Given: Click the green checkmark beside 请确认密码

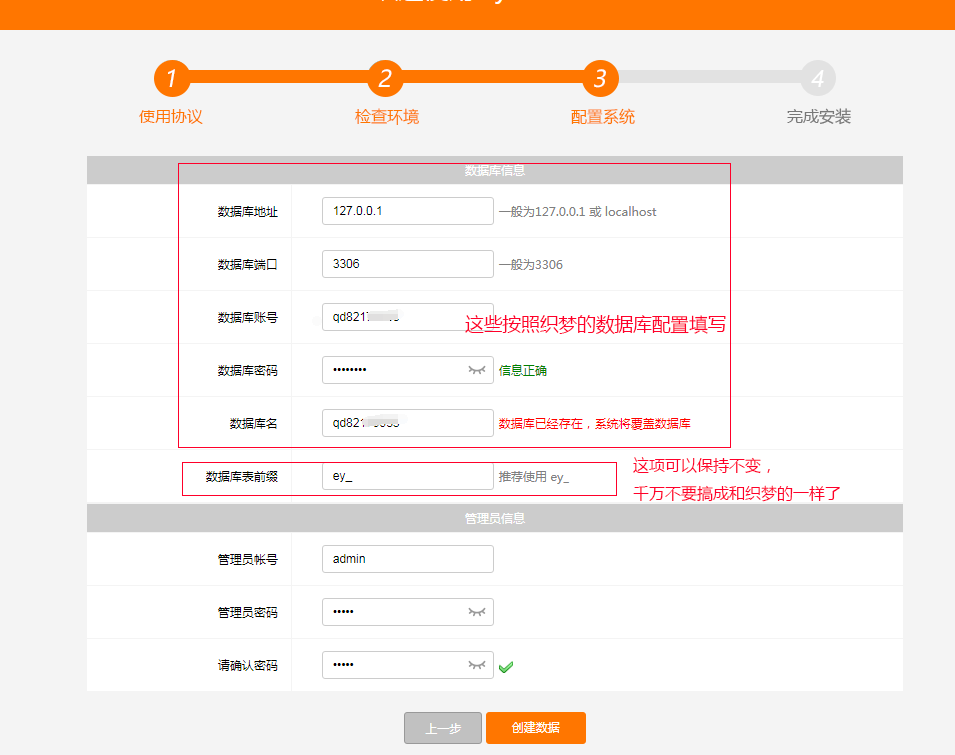Looking at the screenshot, I should click(x=506, y=665).
